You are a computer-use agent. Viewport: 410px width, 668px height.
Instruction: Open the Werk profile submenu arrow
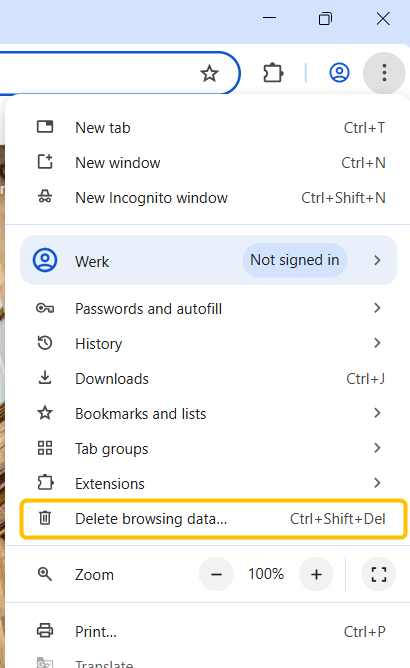(377, 260)
